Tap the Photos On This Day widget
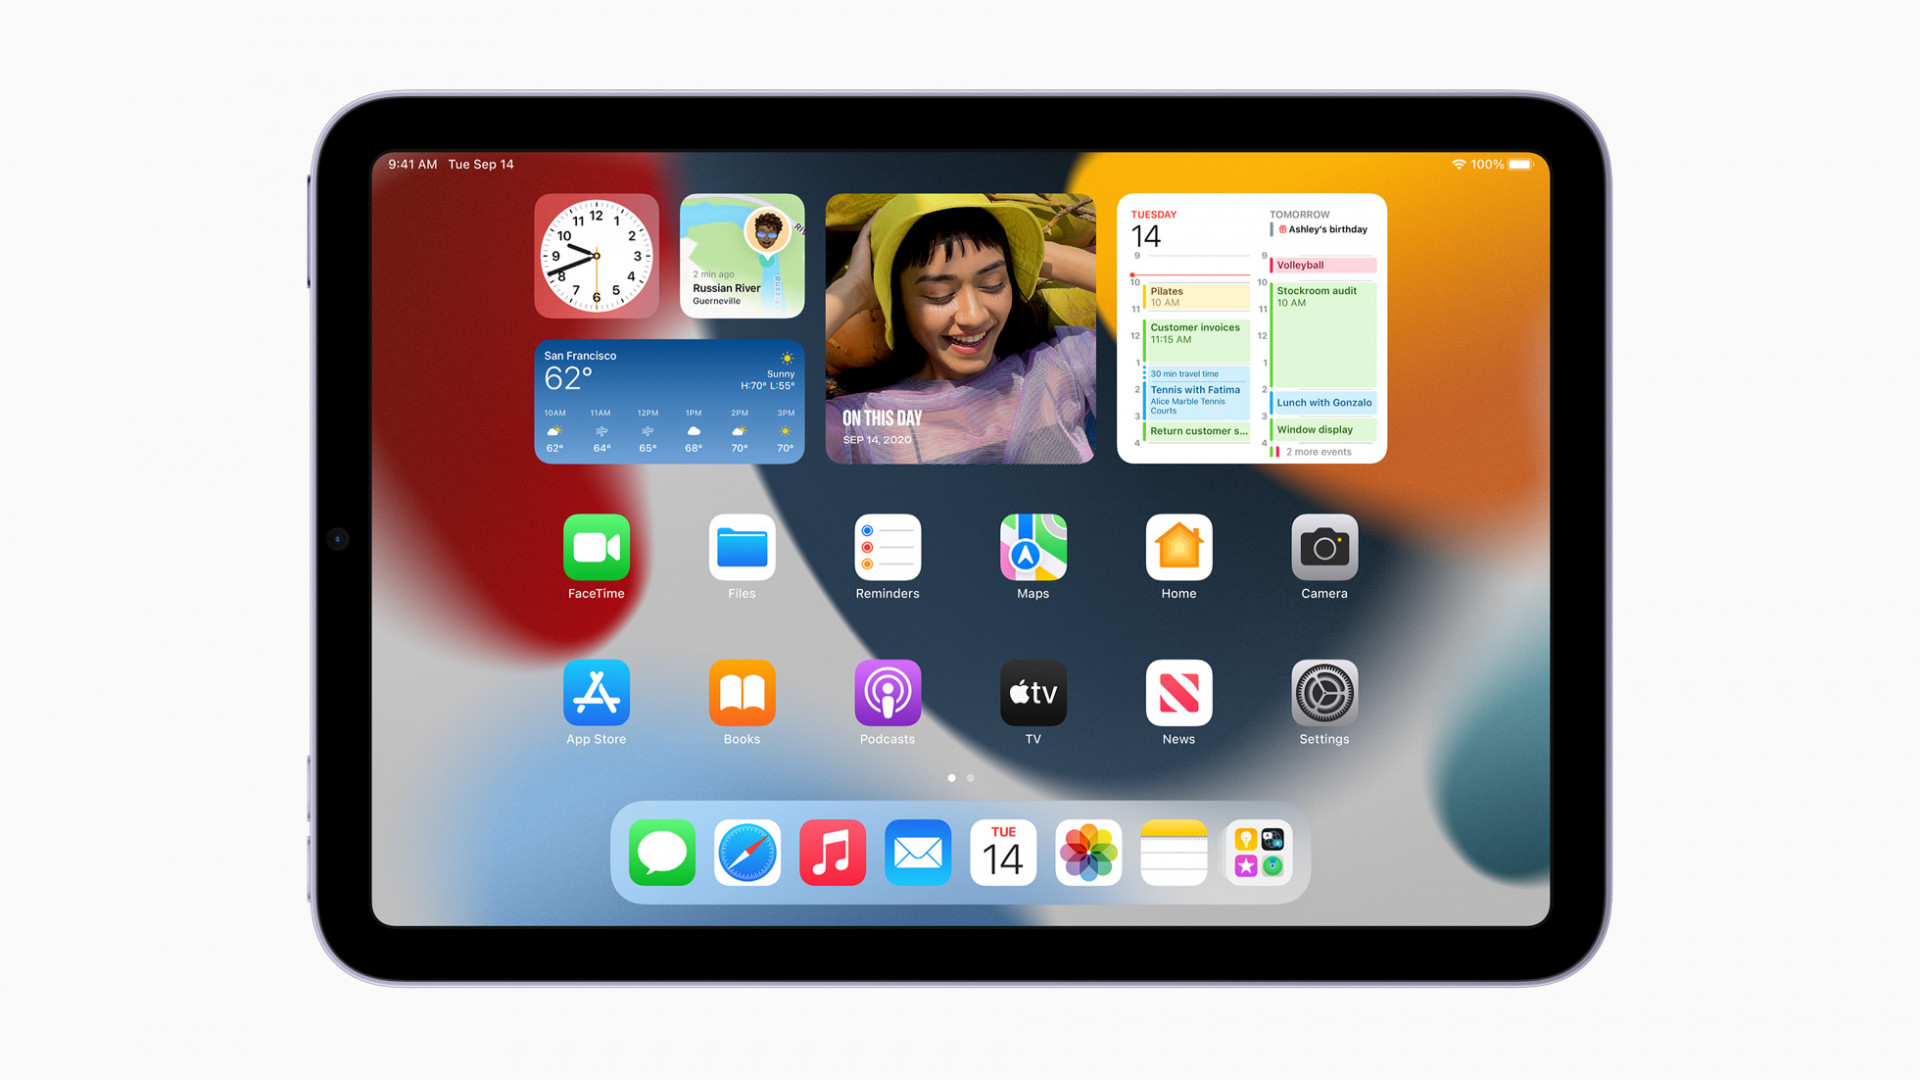The image size is (1920, 1080). 961,327
